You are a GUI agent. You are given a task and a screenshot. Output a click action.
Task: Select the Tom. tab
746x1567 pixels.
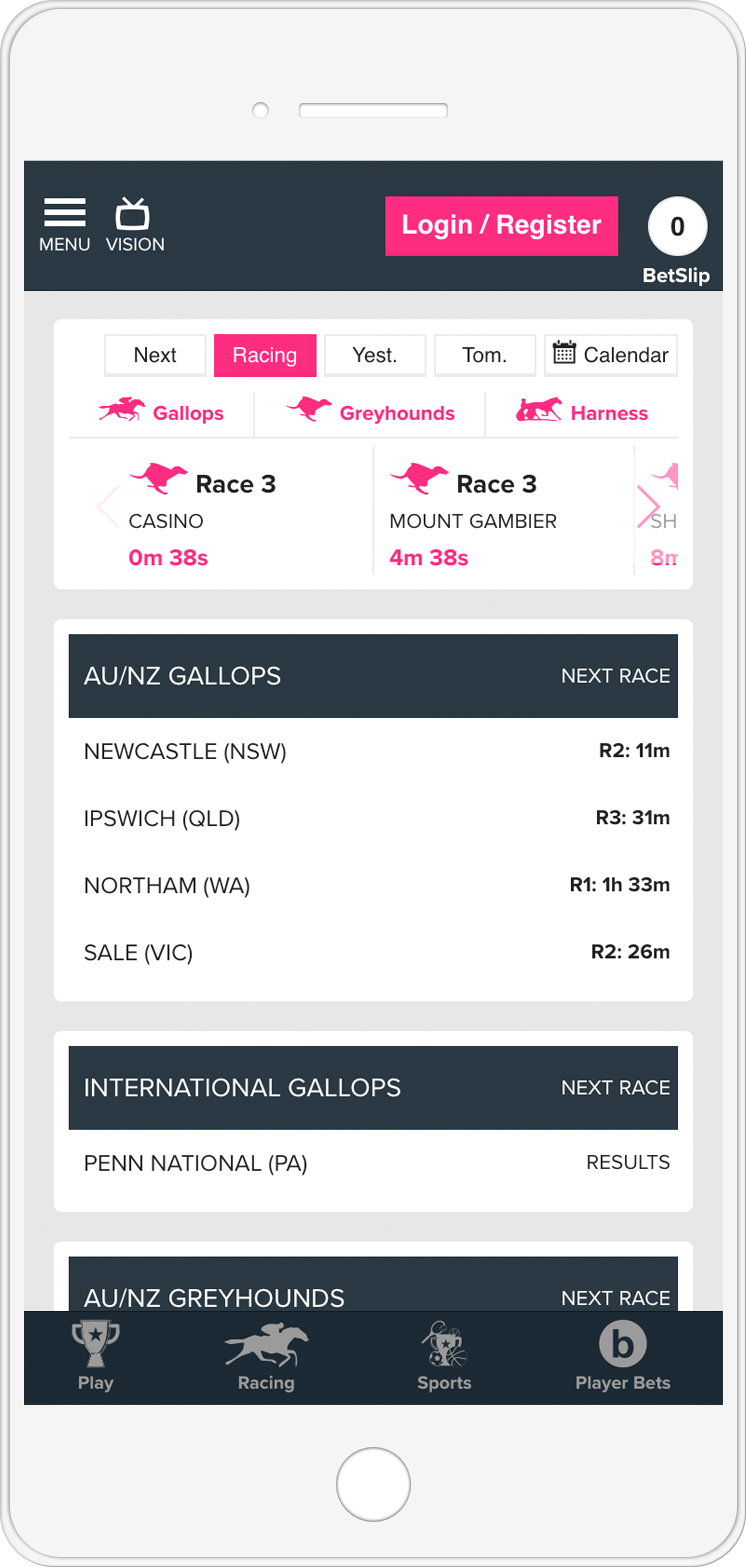tap(485, 355)
